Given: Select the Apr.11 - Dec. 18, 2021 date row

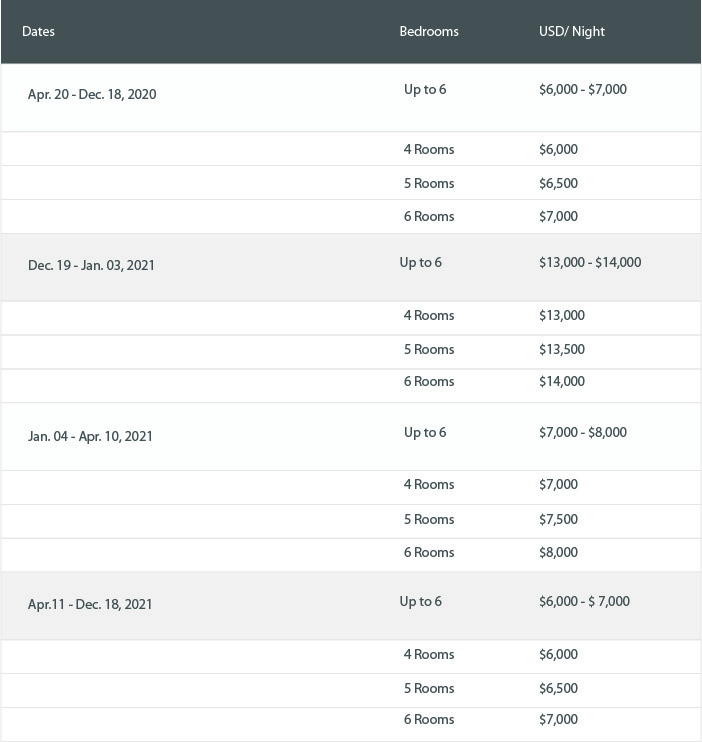Looking at the screenshot, I should pos(351,606).
